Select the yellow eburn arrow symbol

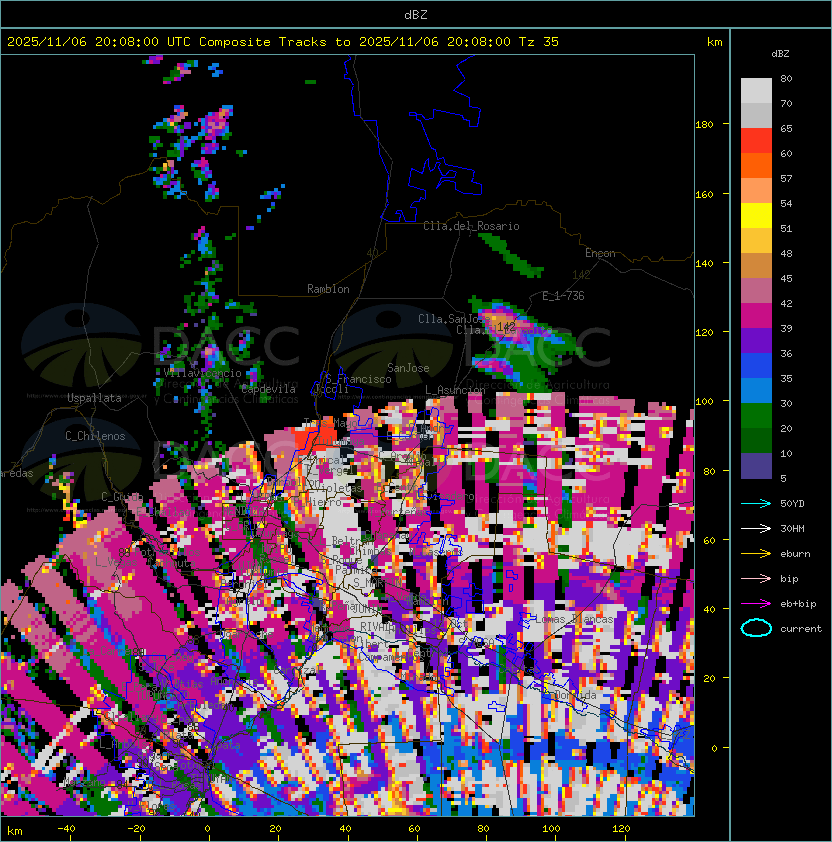756,553
